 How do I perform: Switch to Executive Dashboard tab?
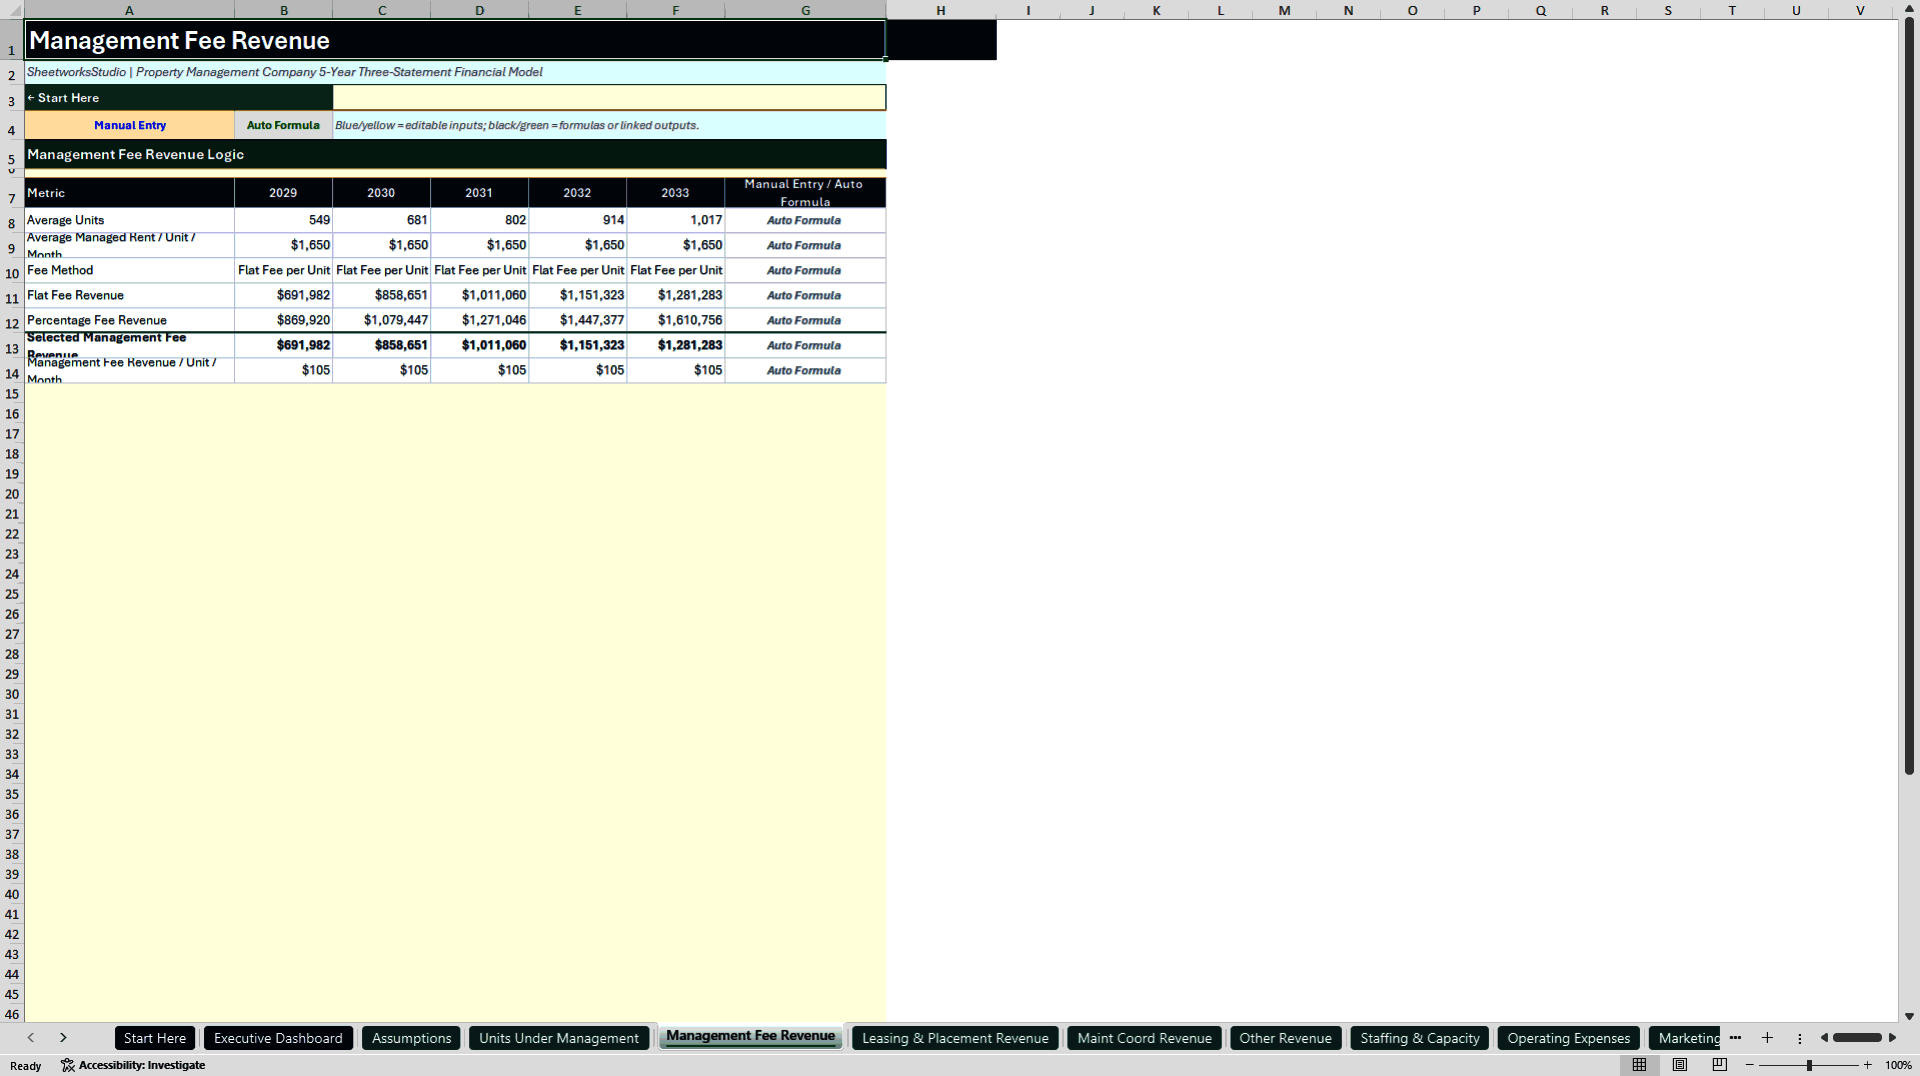(x=278, y=1038)
